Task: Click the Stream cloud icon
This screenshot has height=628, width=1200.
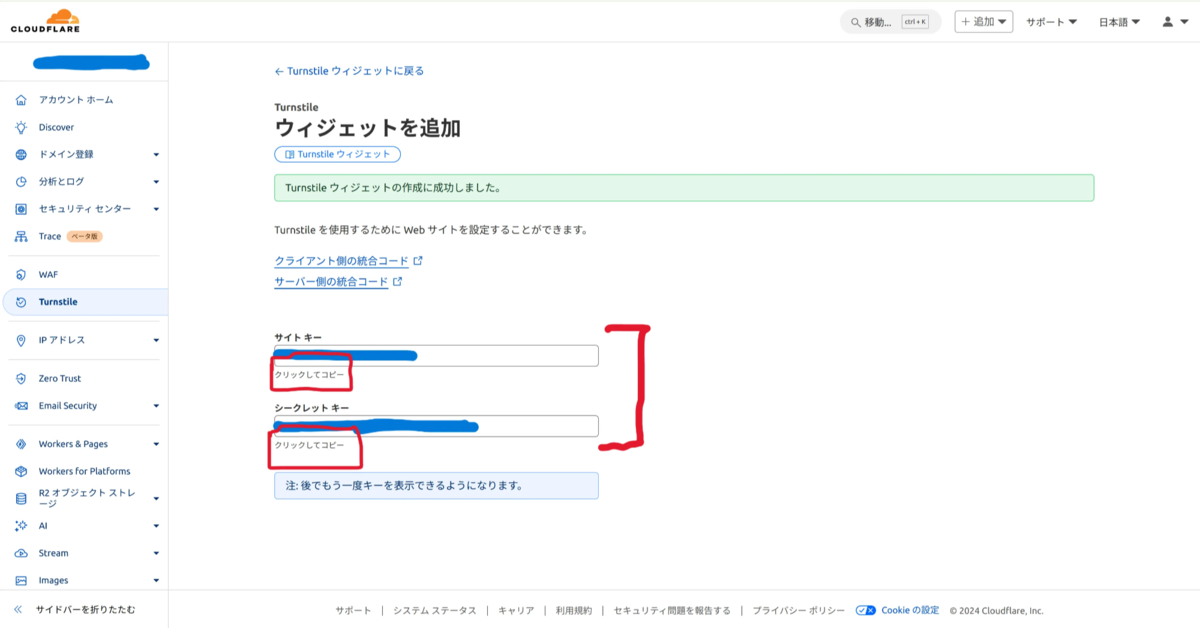Action: tap(21, 553)
